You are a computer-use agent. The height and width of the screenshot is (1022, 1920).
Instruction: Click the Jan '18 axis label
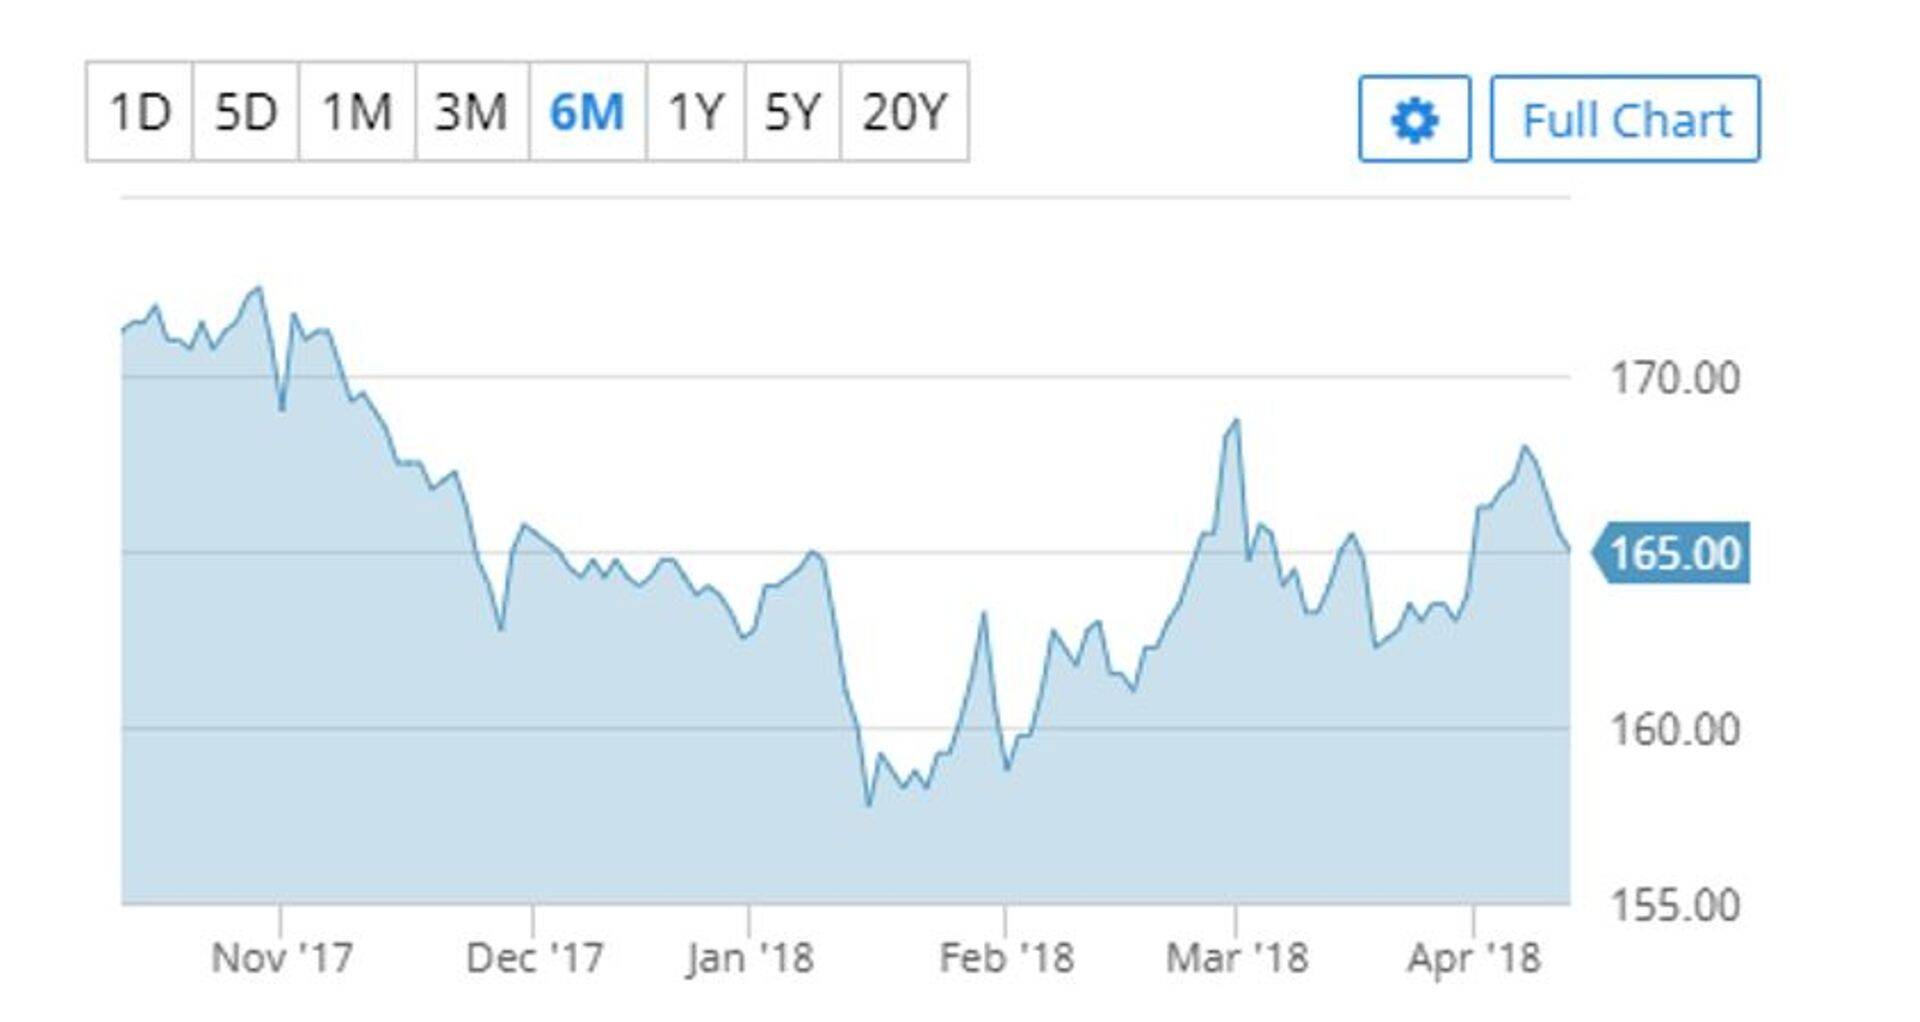click(750, 958)
